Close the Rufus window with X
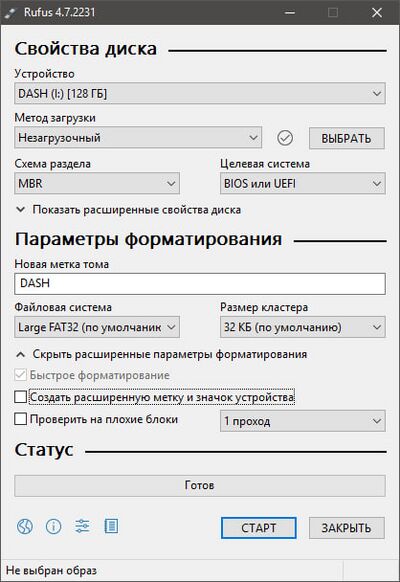The image size is (400, 582). pyautogui.click(x=377, y=13)
